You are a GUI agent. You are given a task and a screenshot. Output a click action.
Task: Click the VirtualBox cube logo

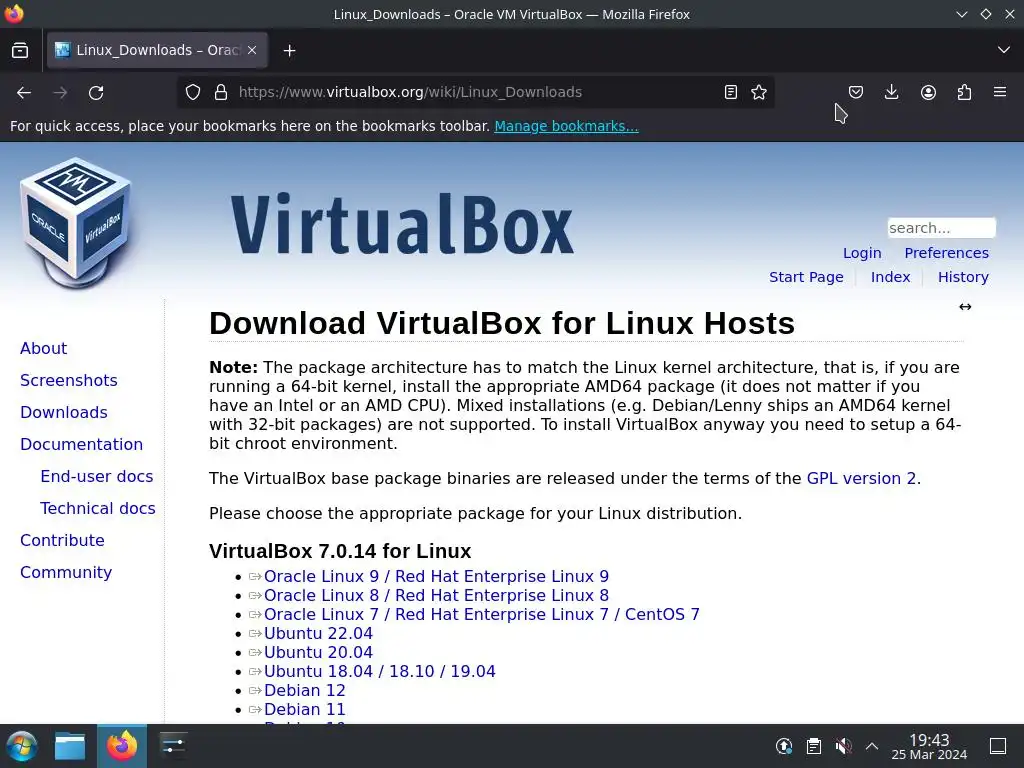click(76, 222)
